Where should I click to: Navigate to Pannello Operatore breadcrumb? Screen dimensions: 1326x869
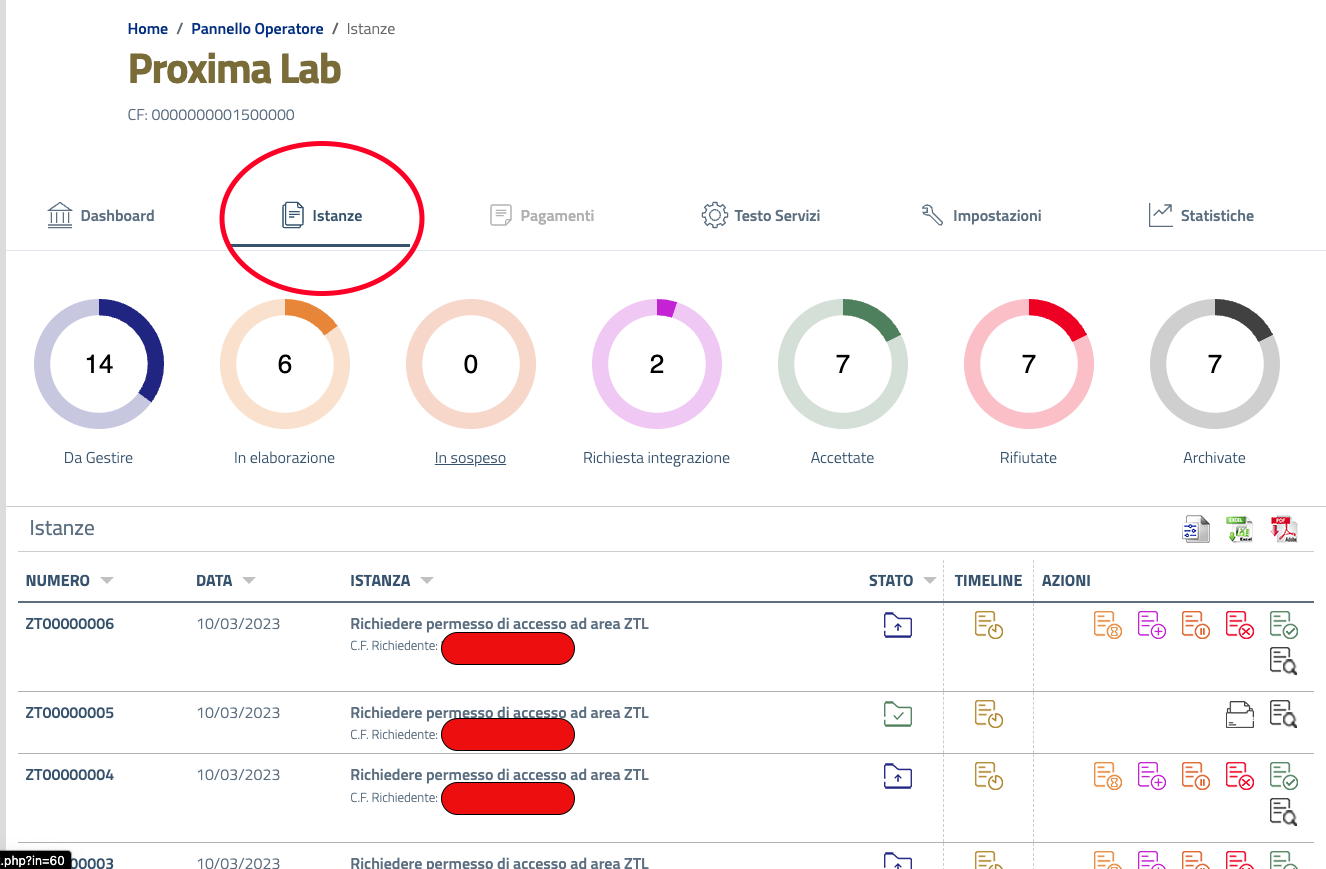[x=257, y=29]
